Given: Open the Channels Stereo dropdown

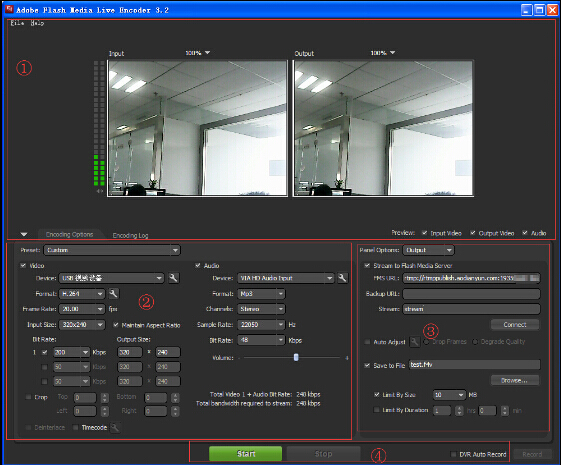Looking at the screenshot, I should (262, 309).
